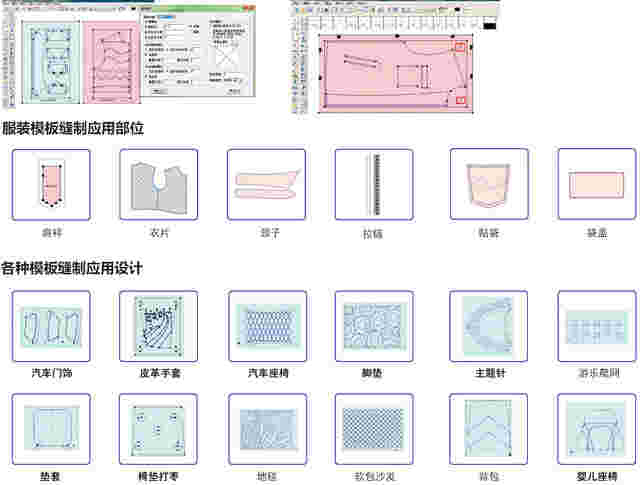Open the 婴儿座椅 design thumbnail
Viewport: 642px width, 485px height.
pos(597,429)
